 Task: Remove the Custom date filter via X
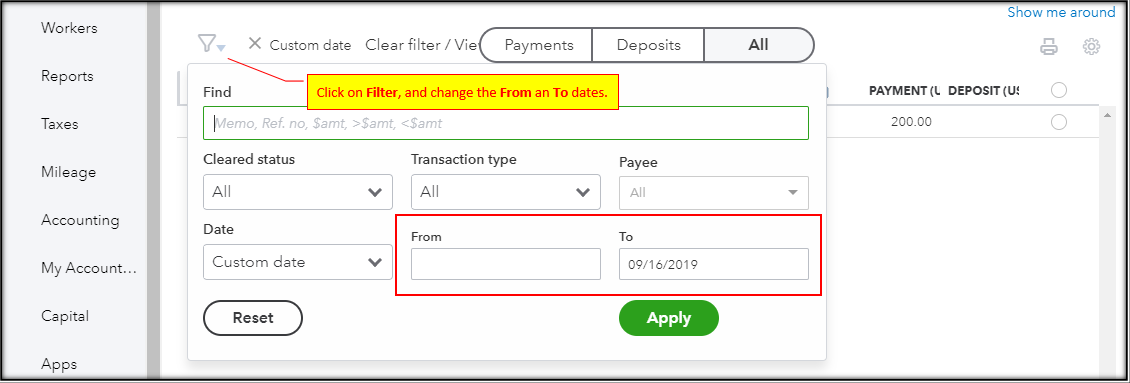pyautogui.click(x=254, y=43)
